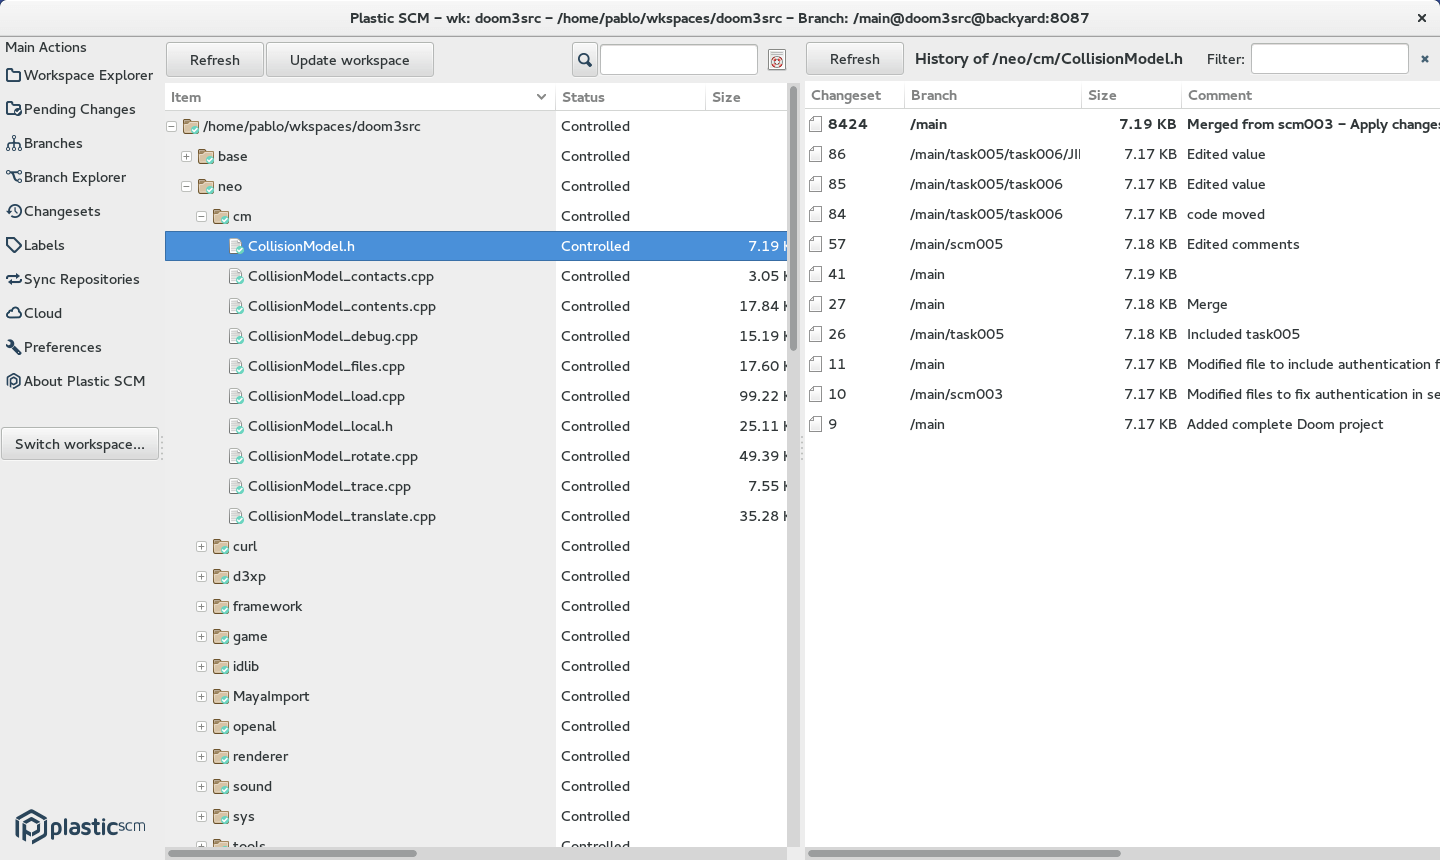Sort by the Status column header

pyautogui.click(x=630, y=97)
